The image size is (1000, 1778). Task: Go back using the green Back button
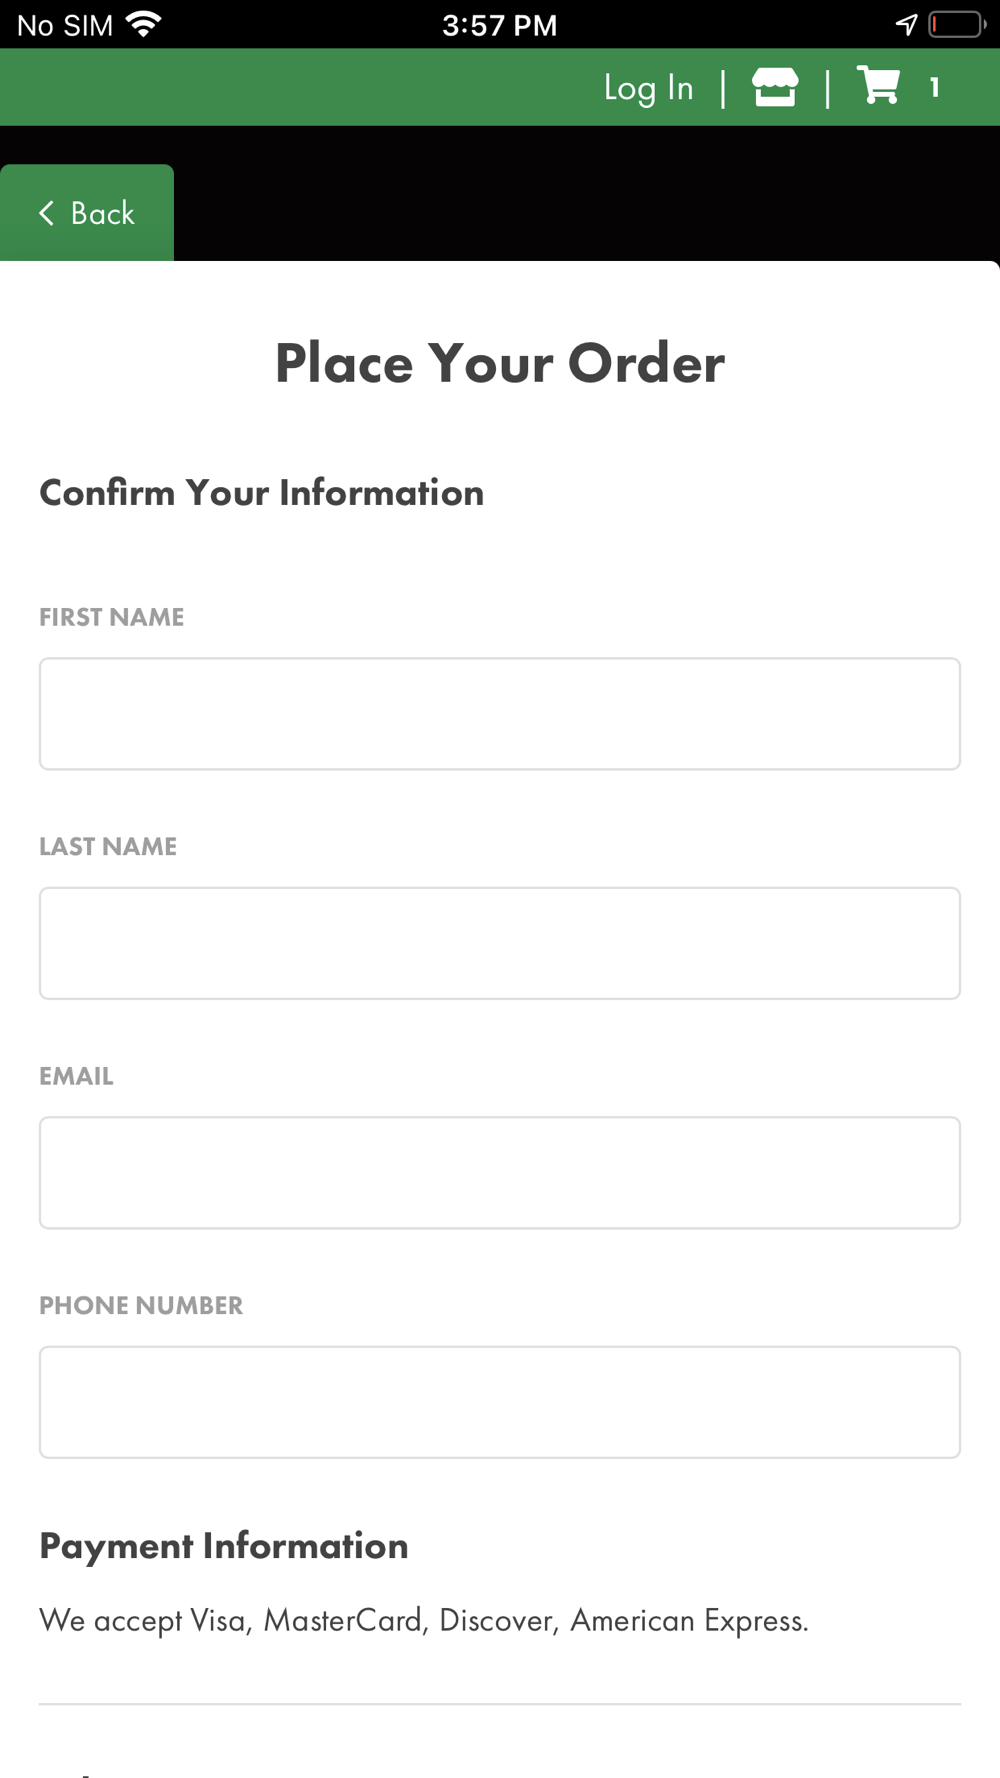(87, 213)
